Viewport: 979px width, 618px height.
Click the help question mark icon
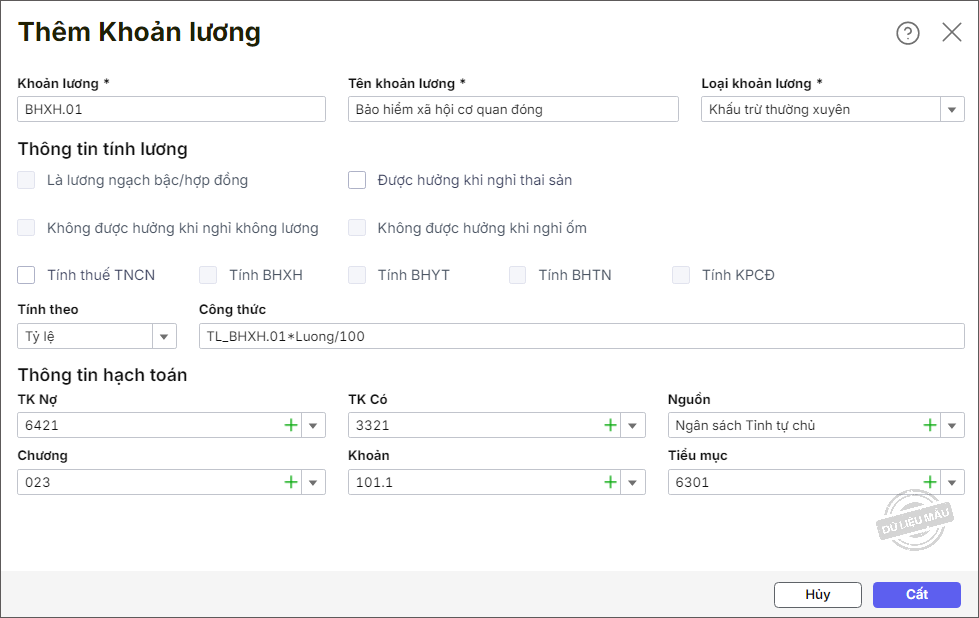[907, 33]
